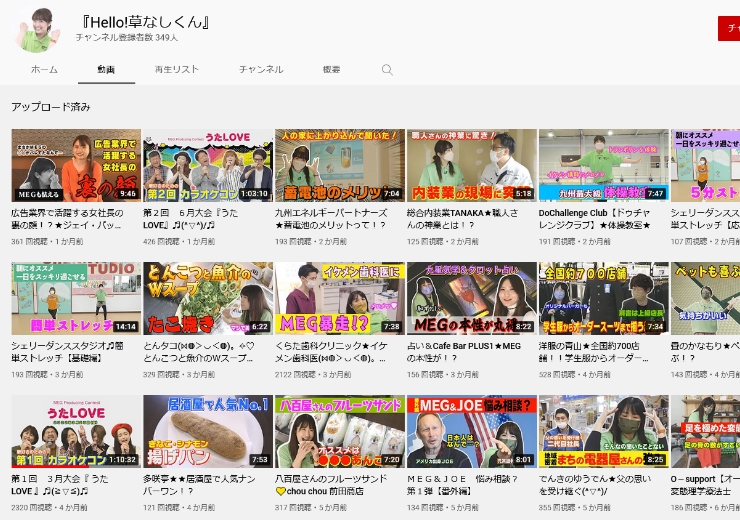The height and width of the screenshot is (520, 740).
Task: Select the チャンネル tab
Action: point(261,70)
